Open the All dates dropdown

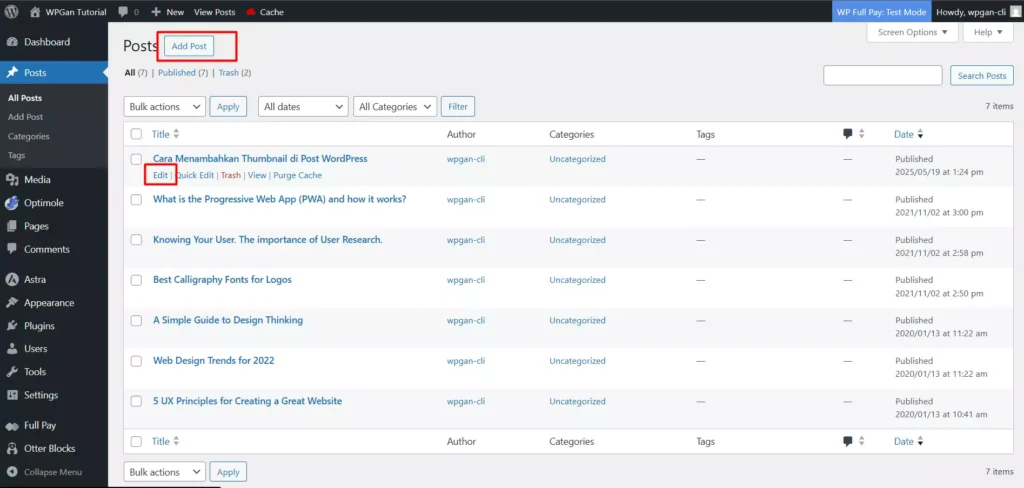coord(304,106)
